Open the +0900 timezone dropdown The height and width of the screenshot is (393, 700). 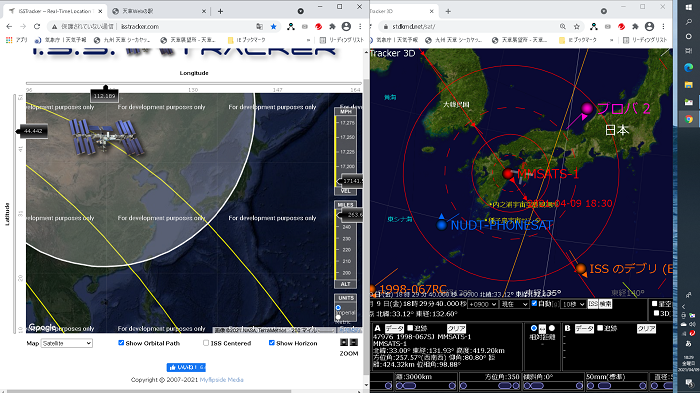(x=483, y=304)
